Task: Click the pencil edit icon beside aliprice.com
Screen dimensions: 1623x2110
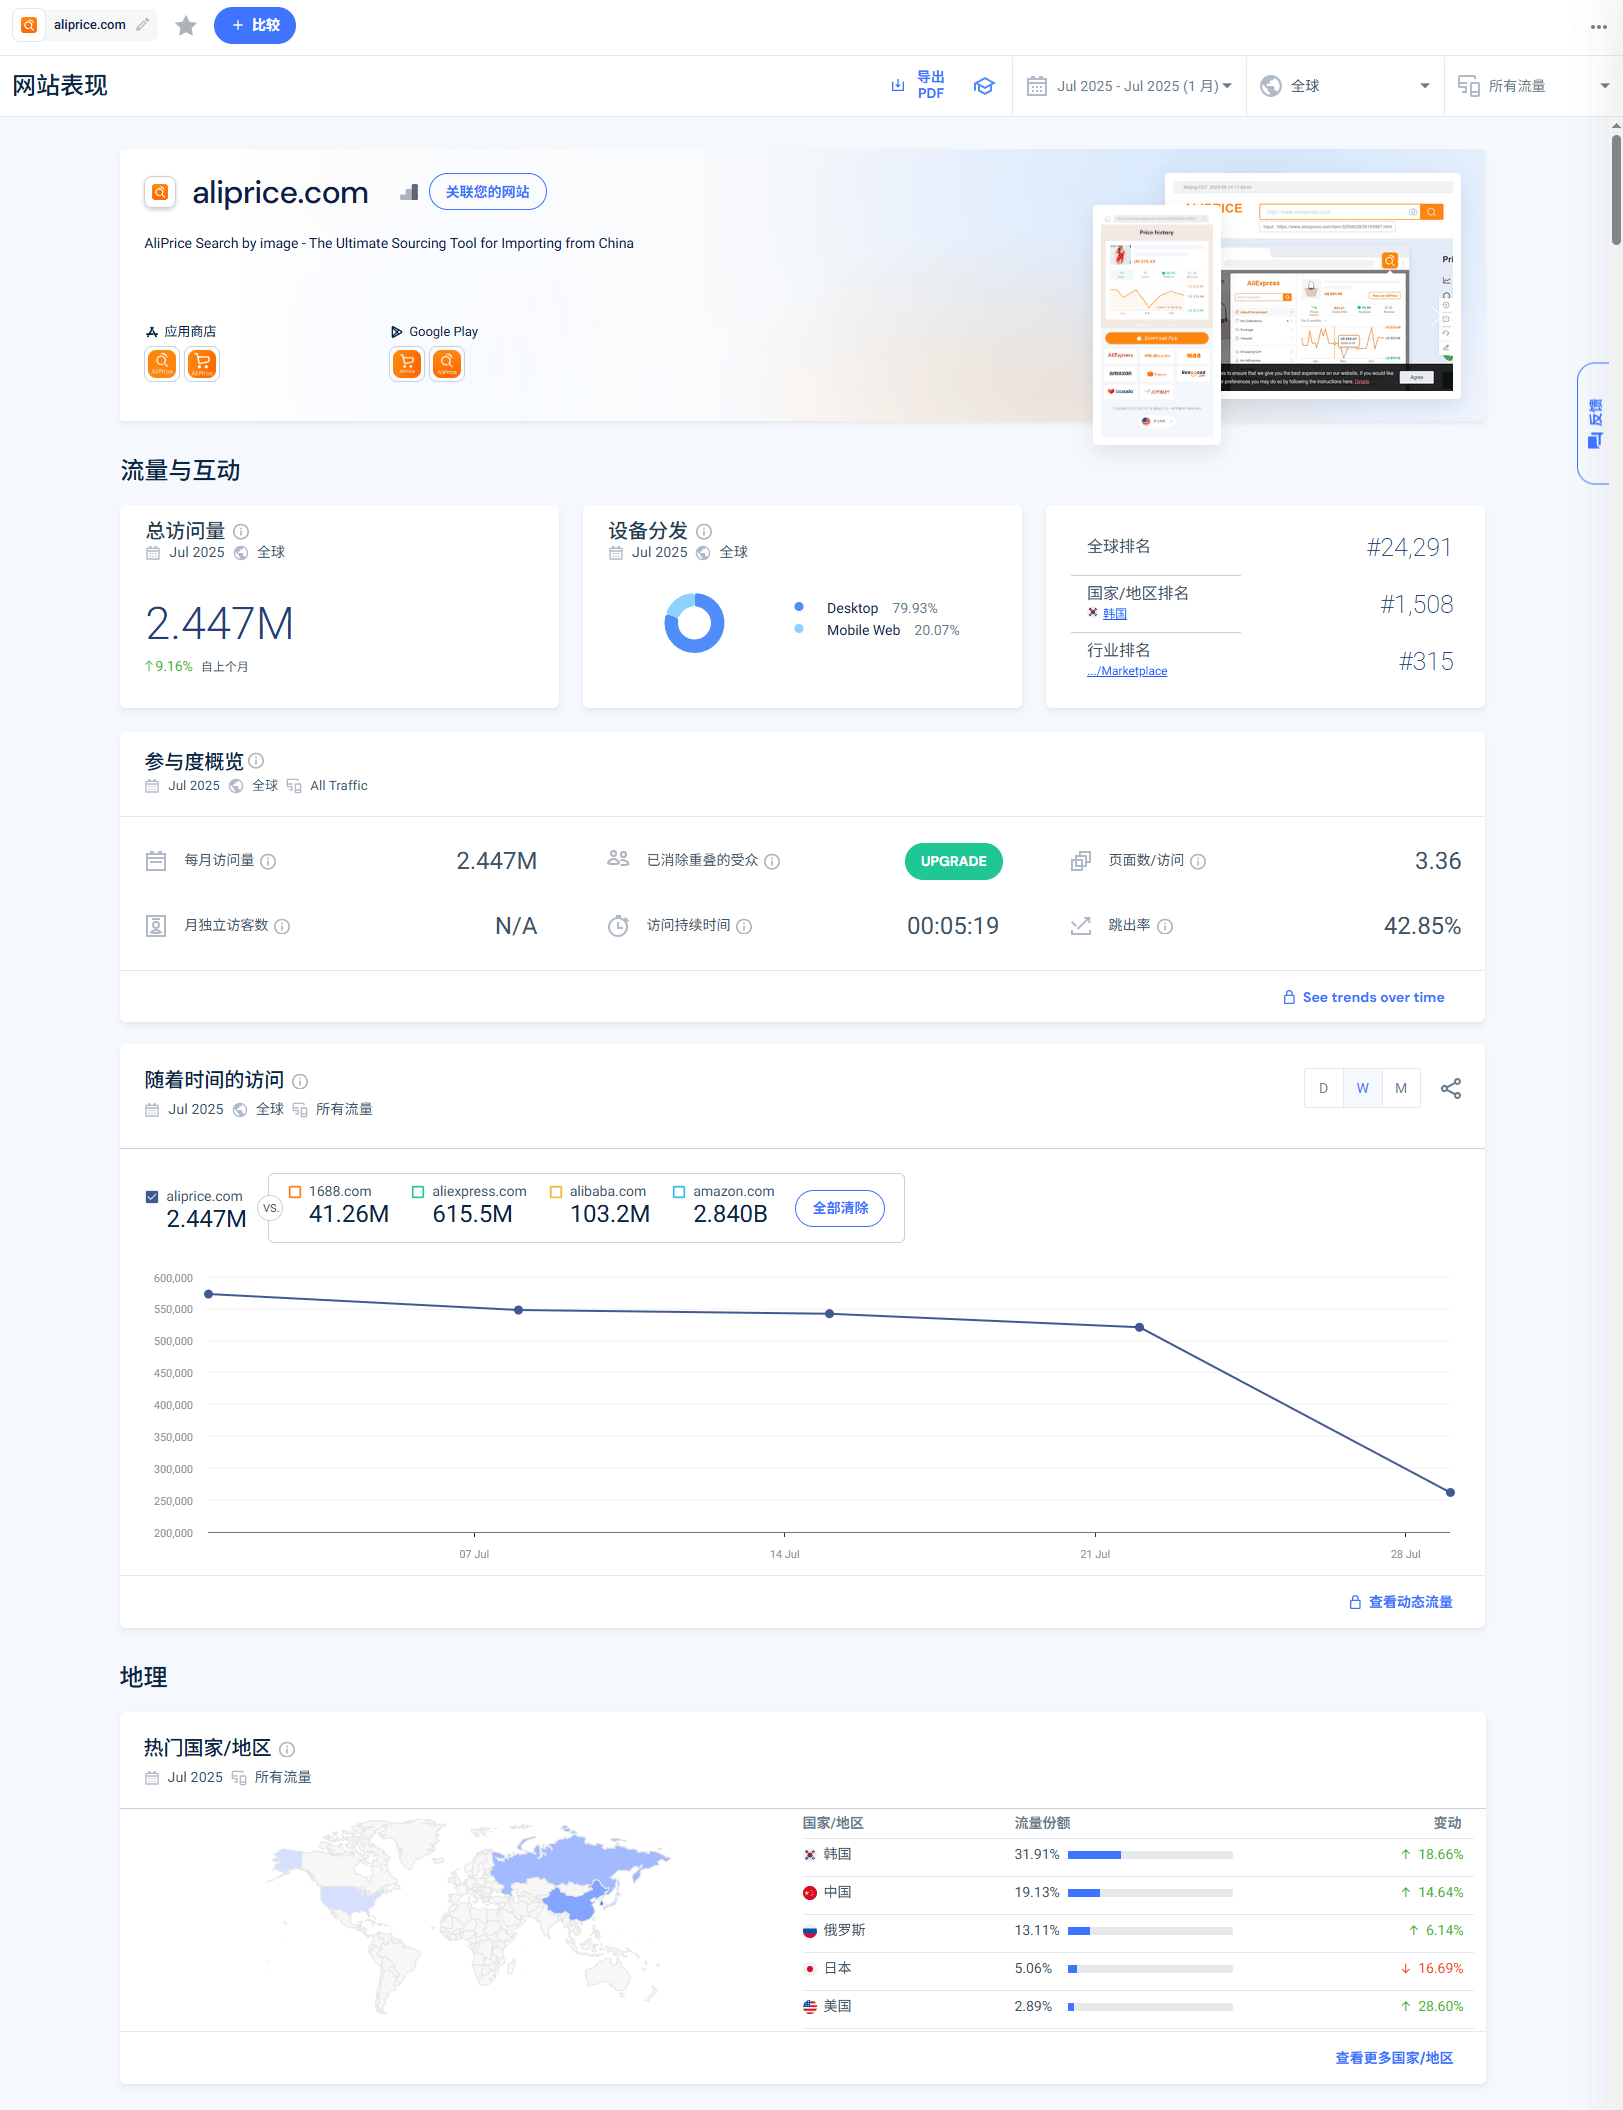Action: click(143, 25)
